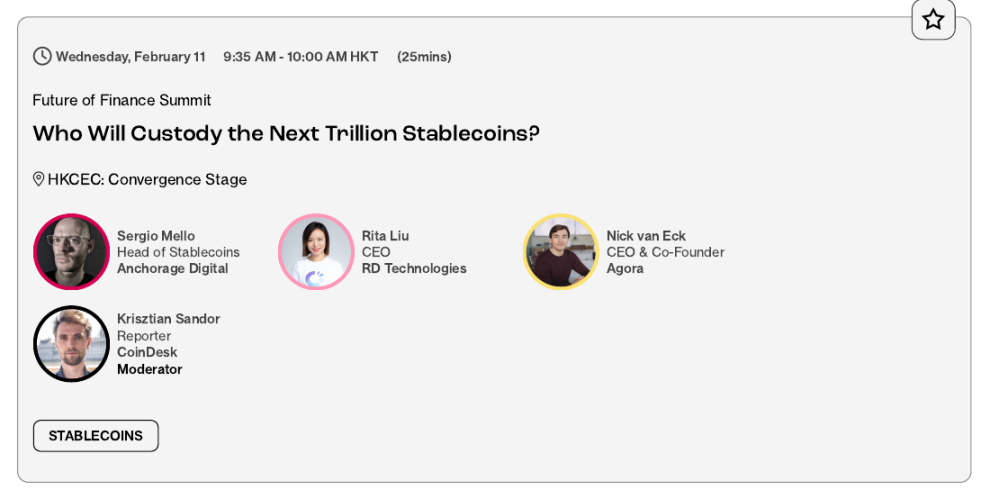
Task: Click the Anchorage Digital company name
Action: (172, 268)
